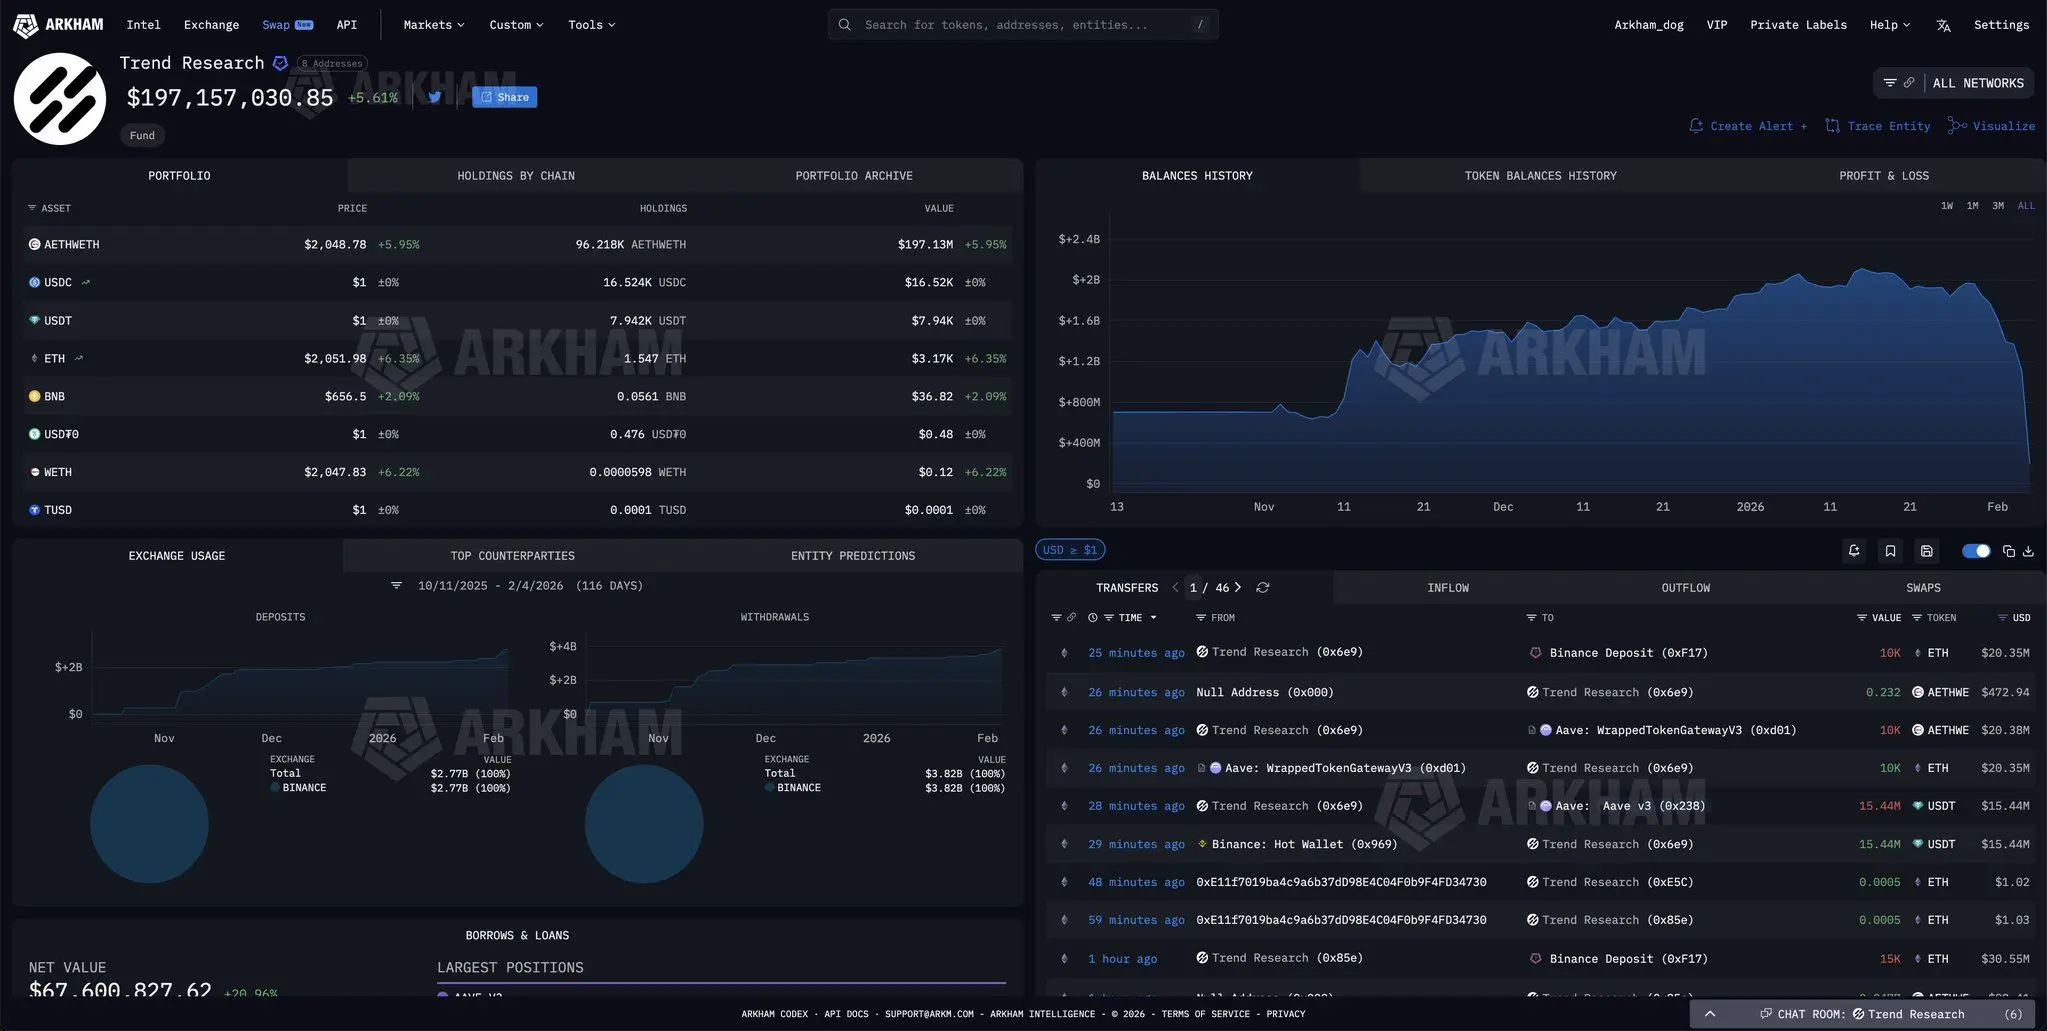The width and height of the screenshot is (2047, 1031).
Task: Click the Fund tag under Trend Research
Action: 142,135
